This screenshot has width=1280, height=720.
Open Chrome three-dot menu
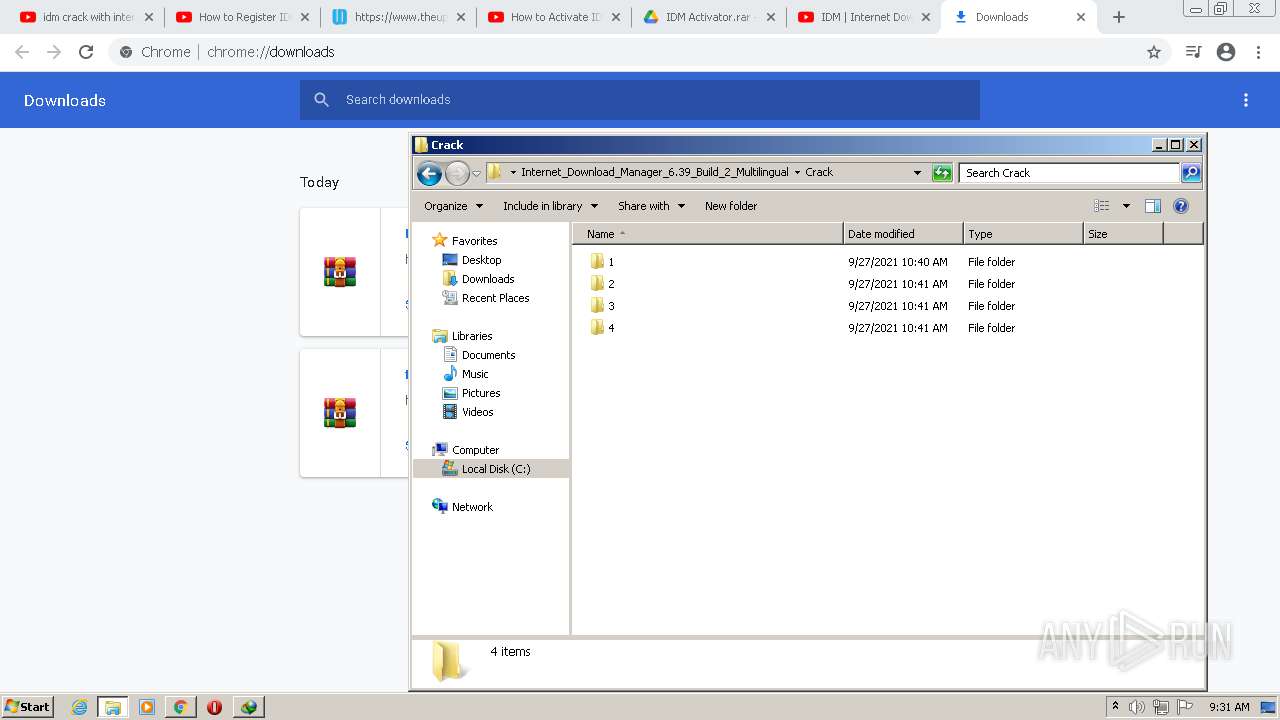click(1259, 52)
